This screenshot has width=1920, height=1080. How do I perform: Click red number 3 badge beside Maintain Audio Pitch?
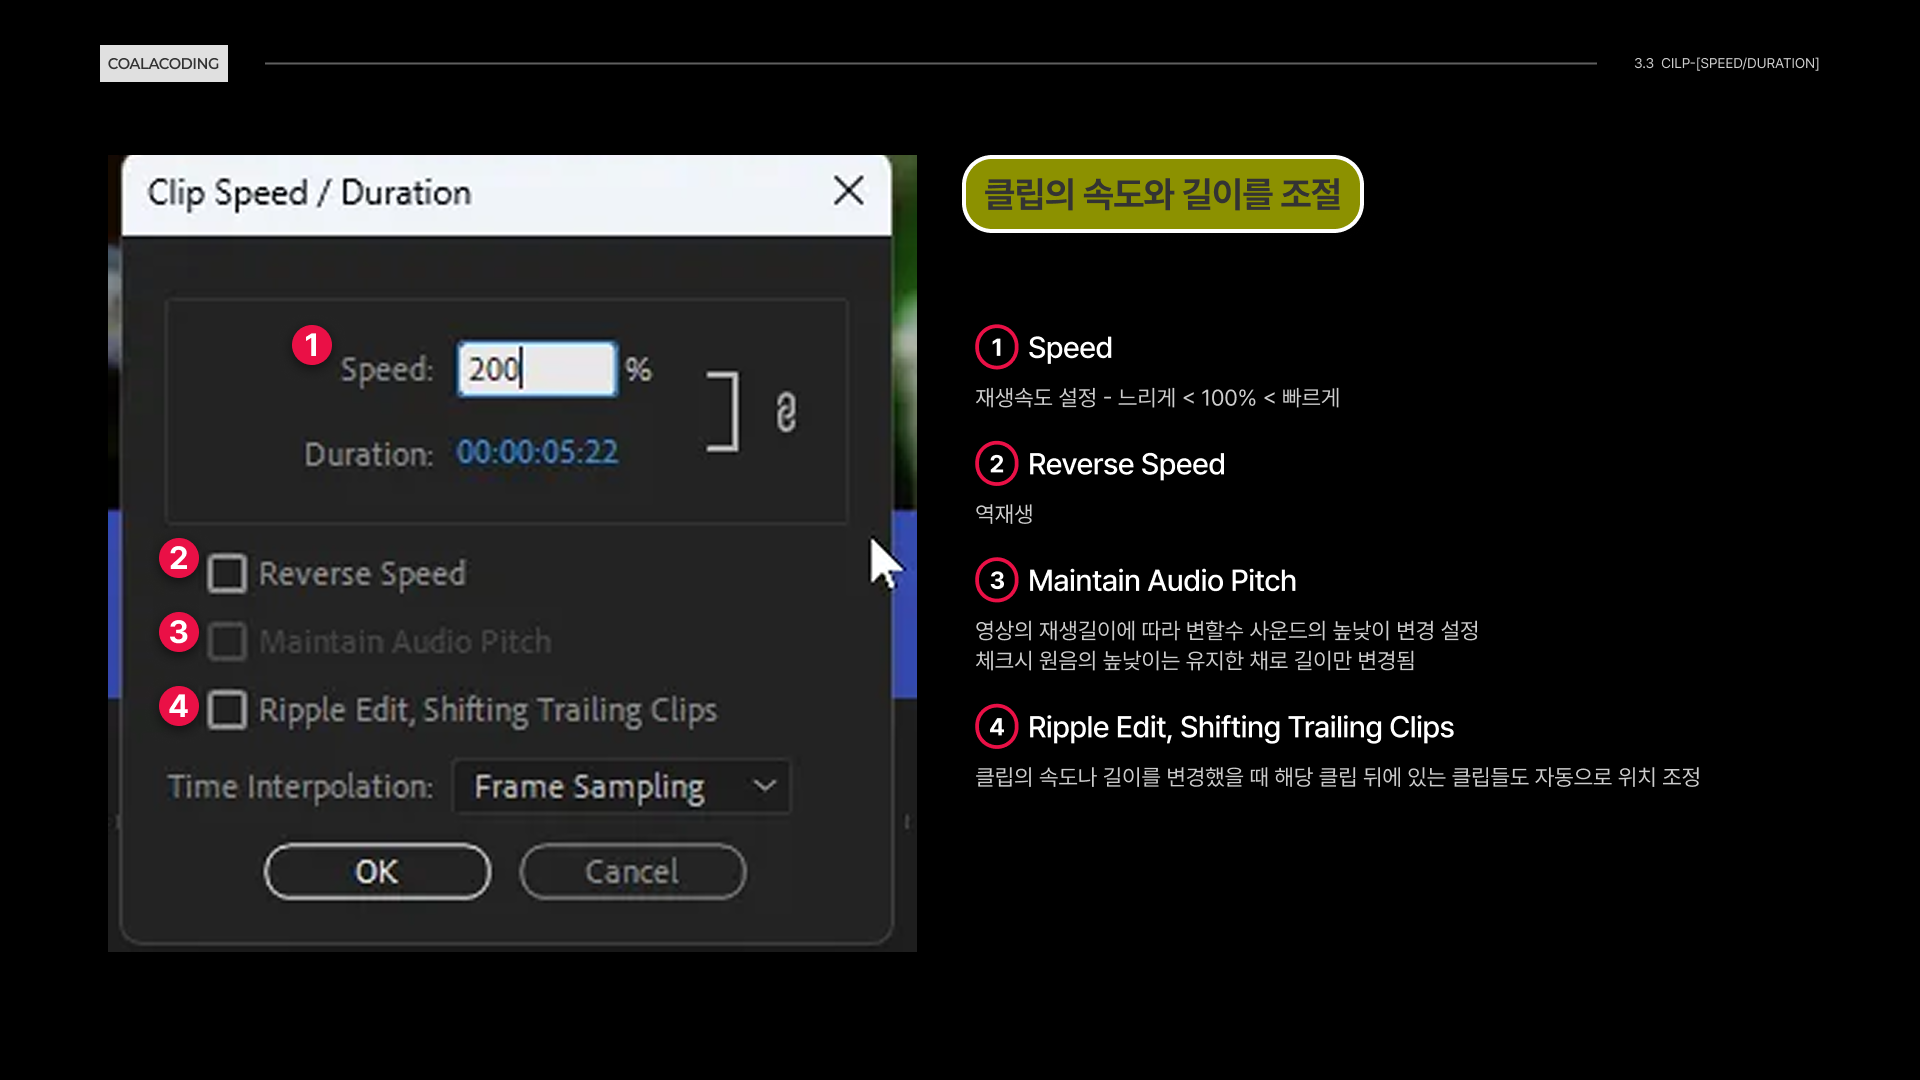pyautogui.click(x=179, y=632)
